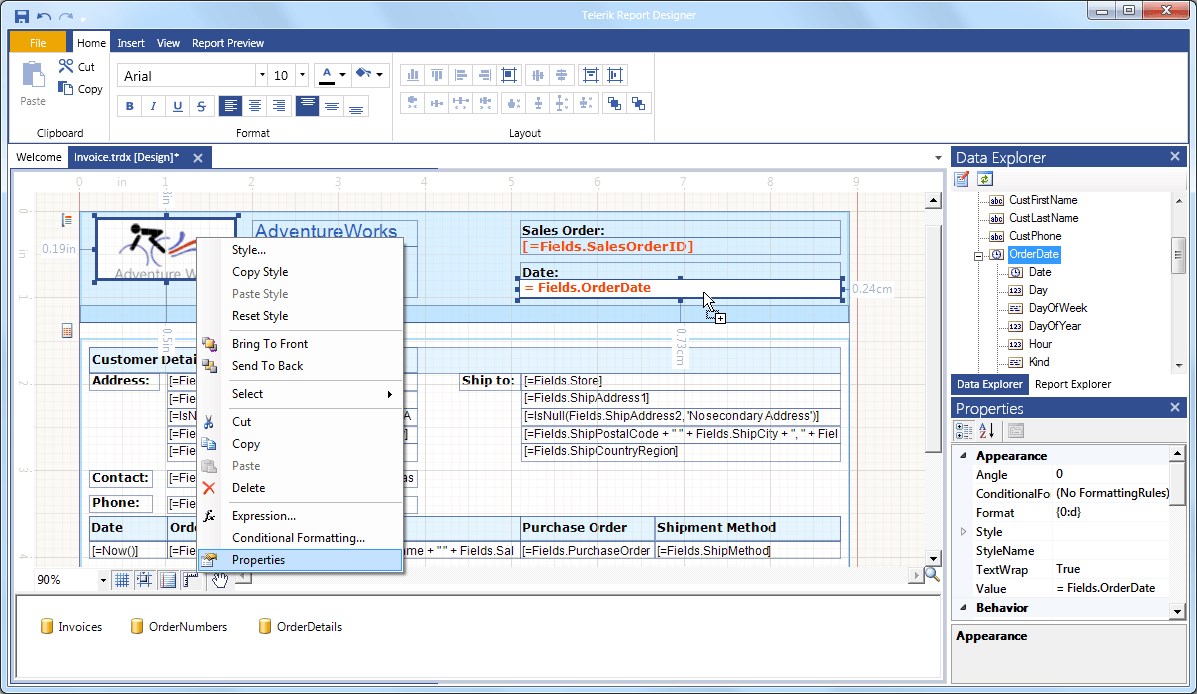Toggle underline formatting
The width and height of the screenshot is (1197, 694).
point(178,106)
